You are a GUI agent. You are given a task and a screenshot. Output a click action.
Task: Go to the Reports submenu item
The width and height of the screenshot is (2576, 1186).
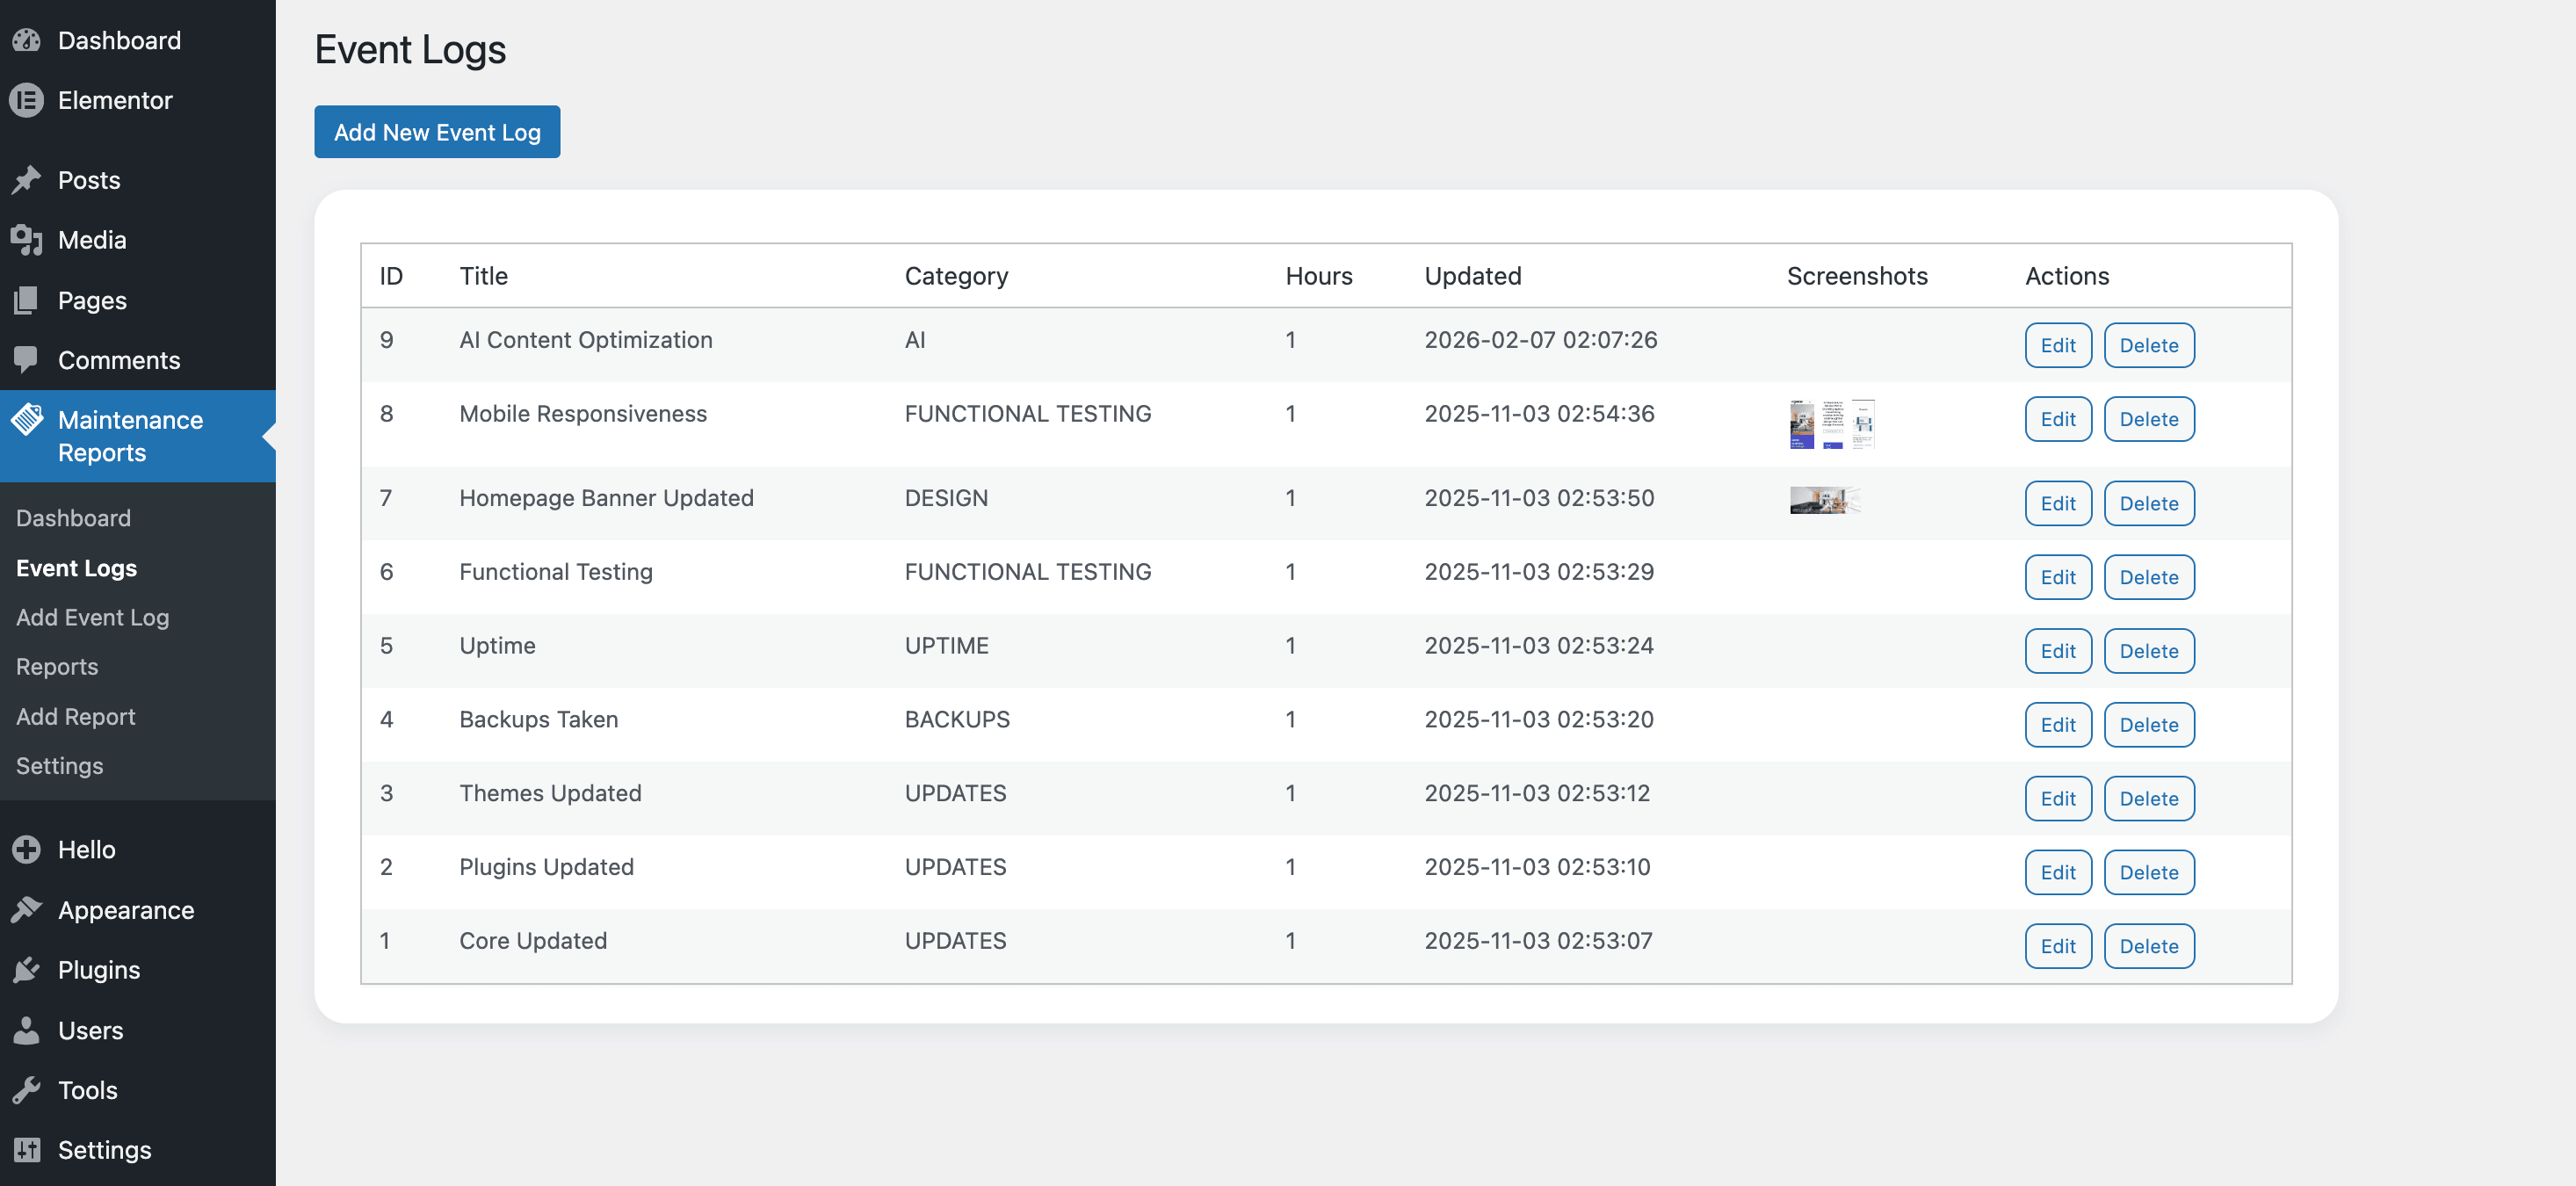coord(57,666)
